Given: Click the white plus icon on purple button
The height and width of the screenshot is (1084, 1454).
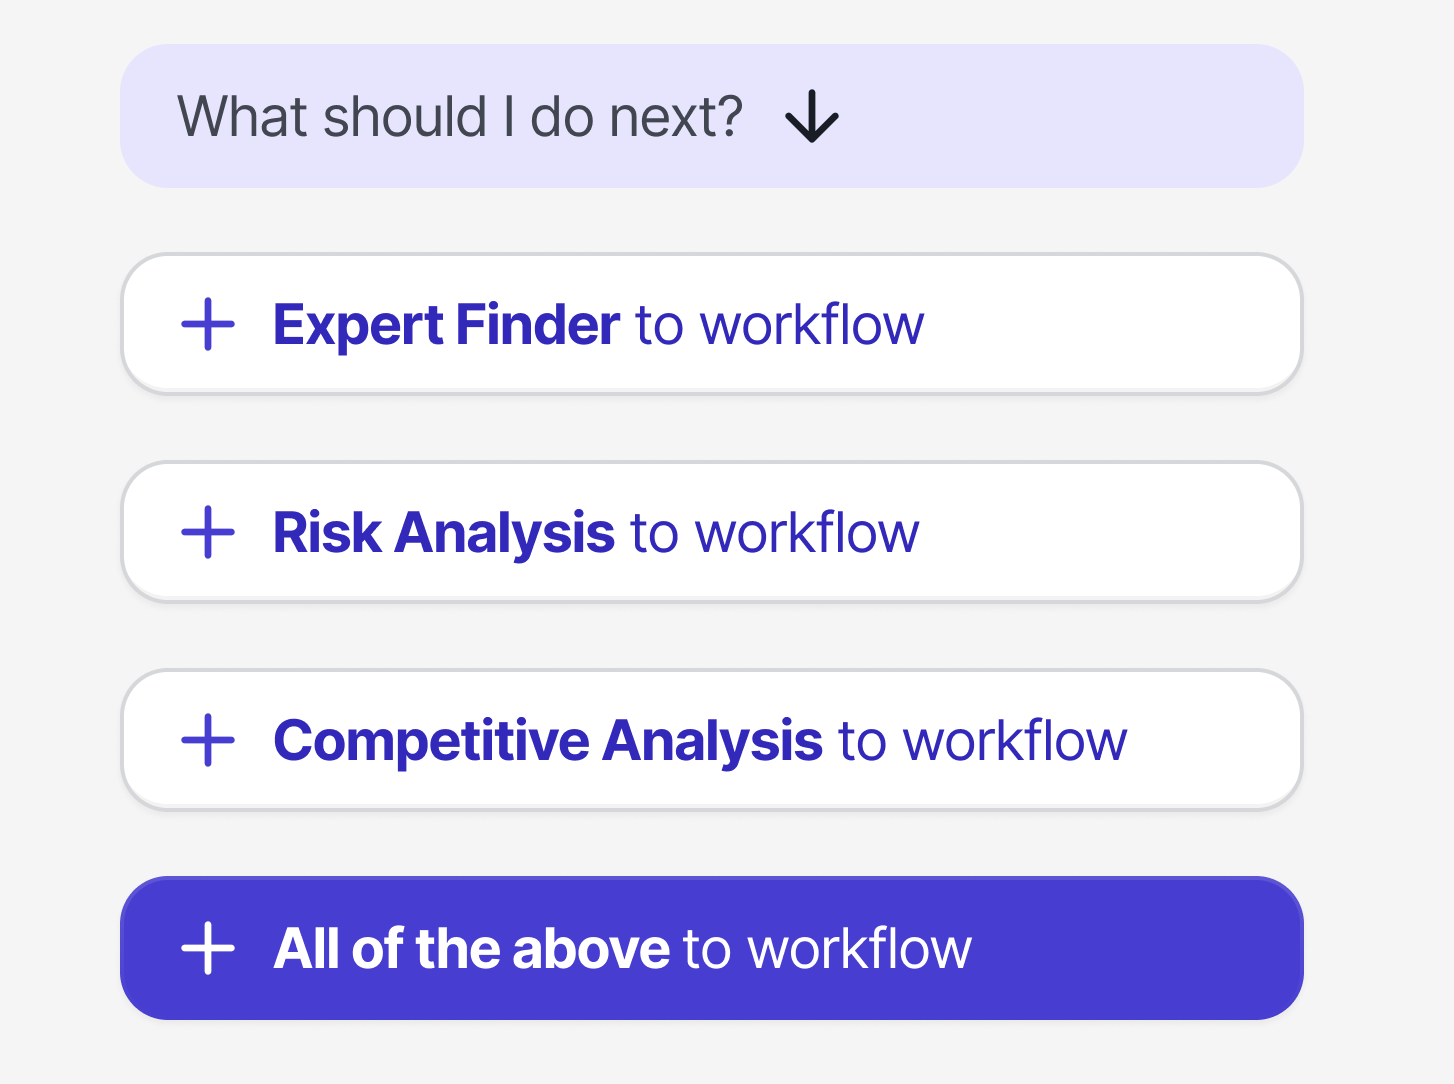Looking at the screenshot, I should (x=208, y=948).
